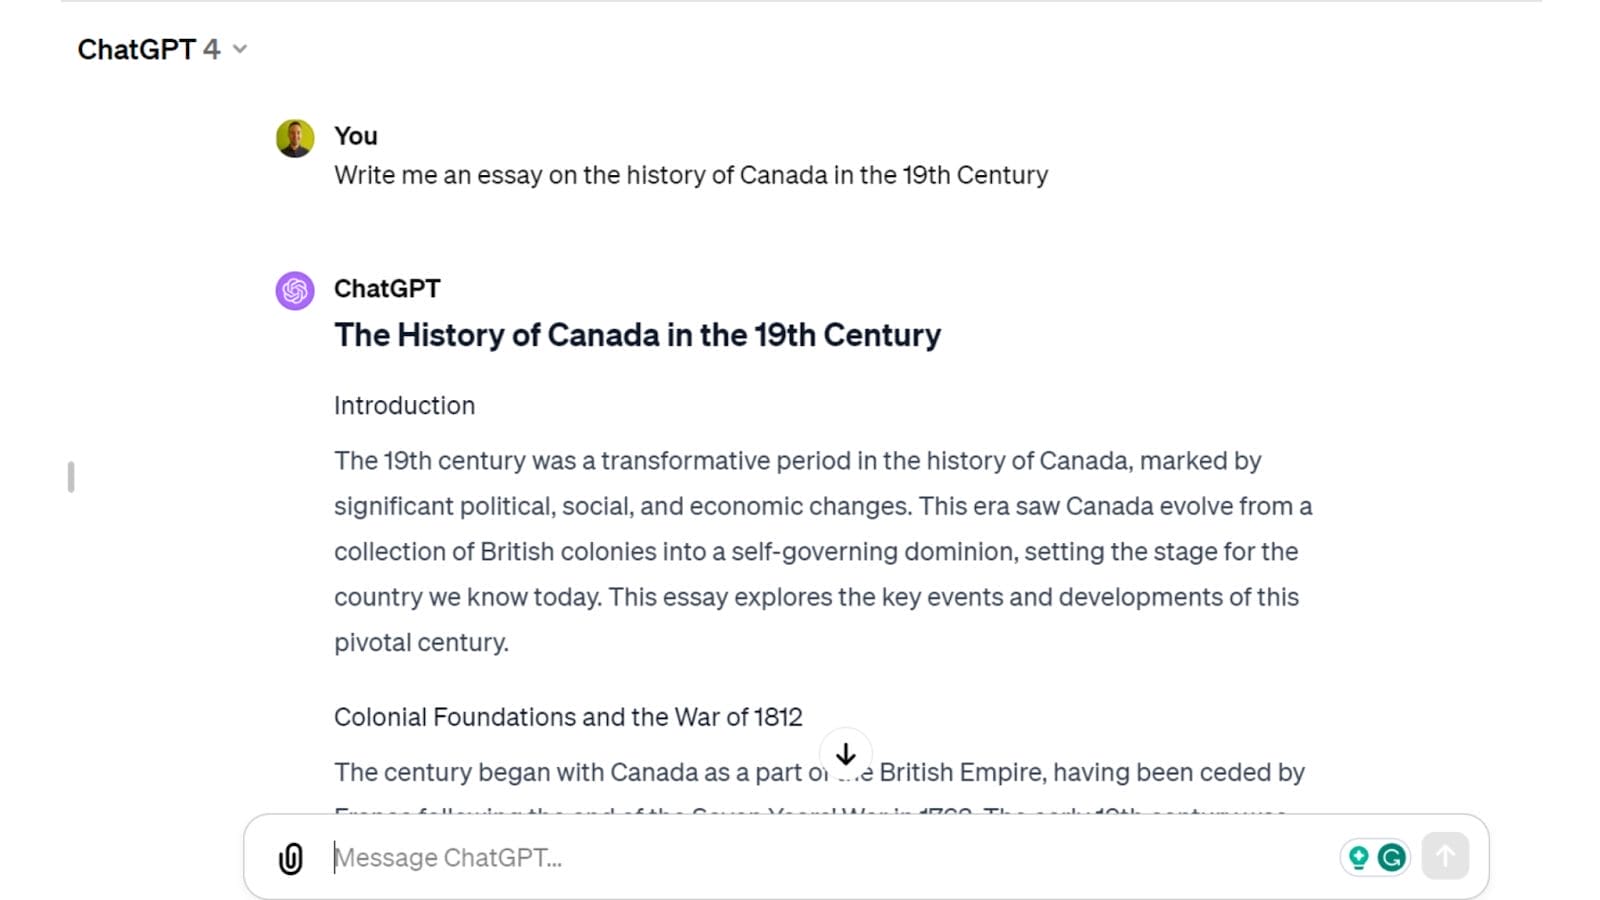Click the line starting "The century began with Canada"
This screenshot has width=1600, height=900.
(820, 773)
